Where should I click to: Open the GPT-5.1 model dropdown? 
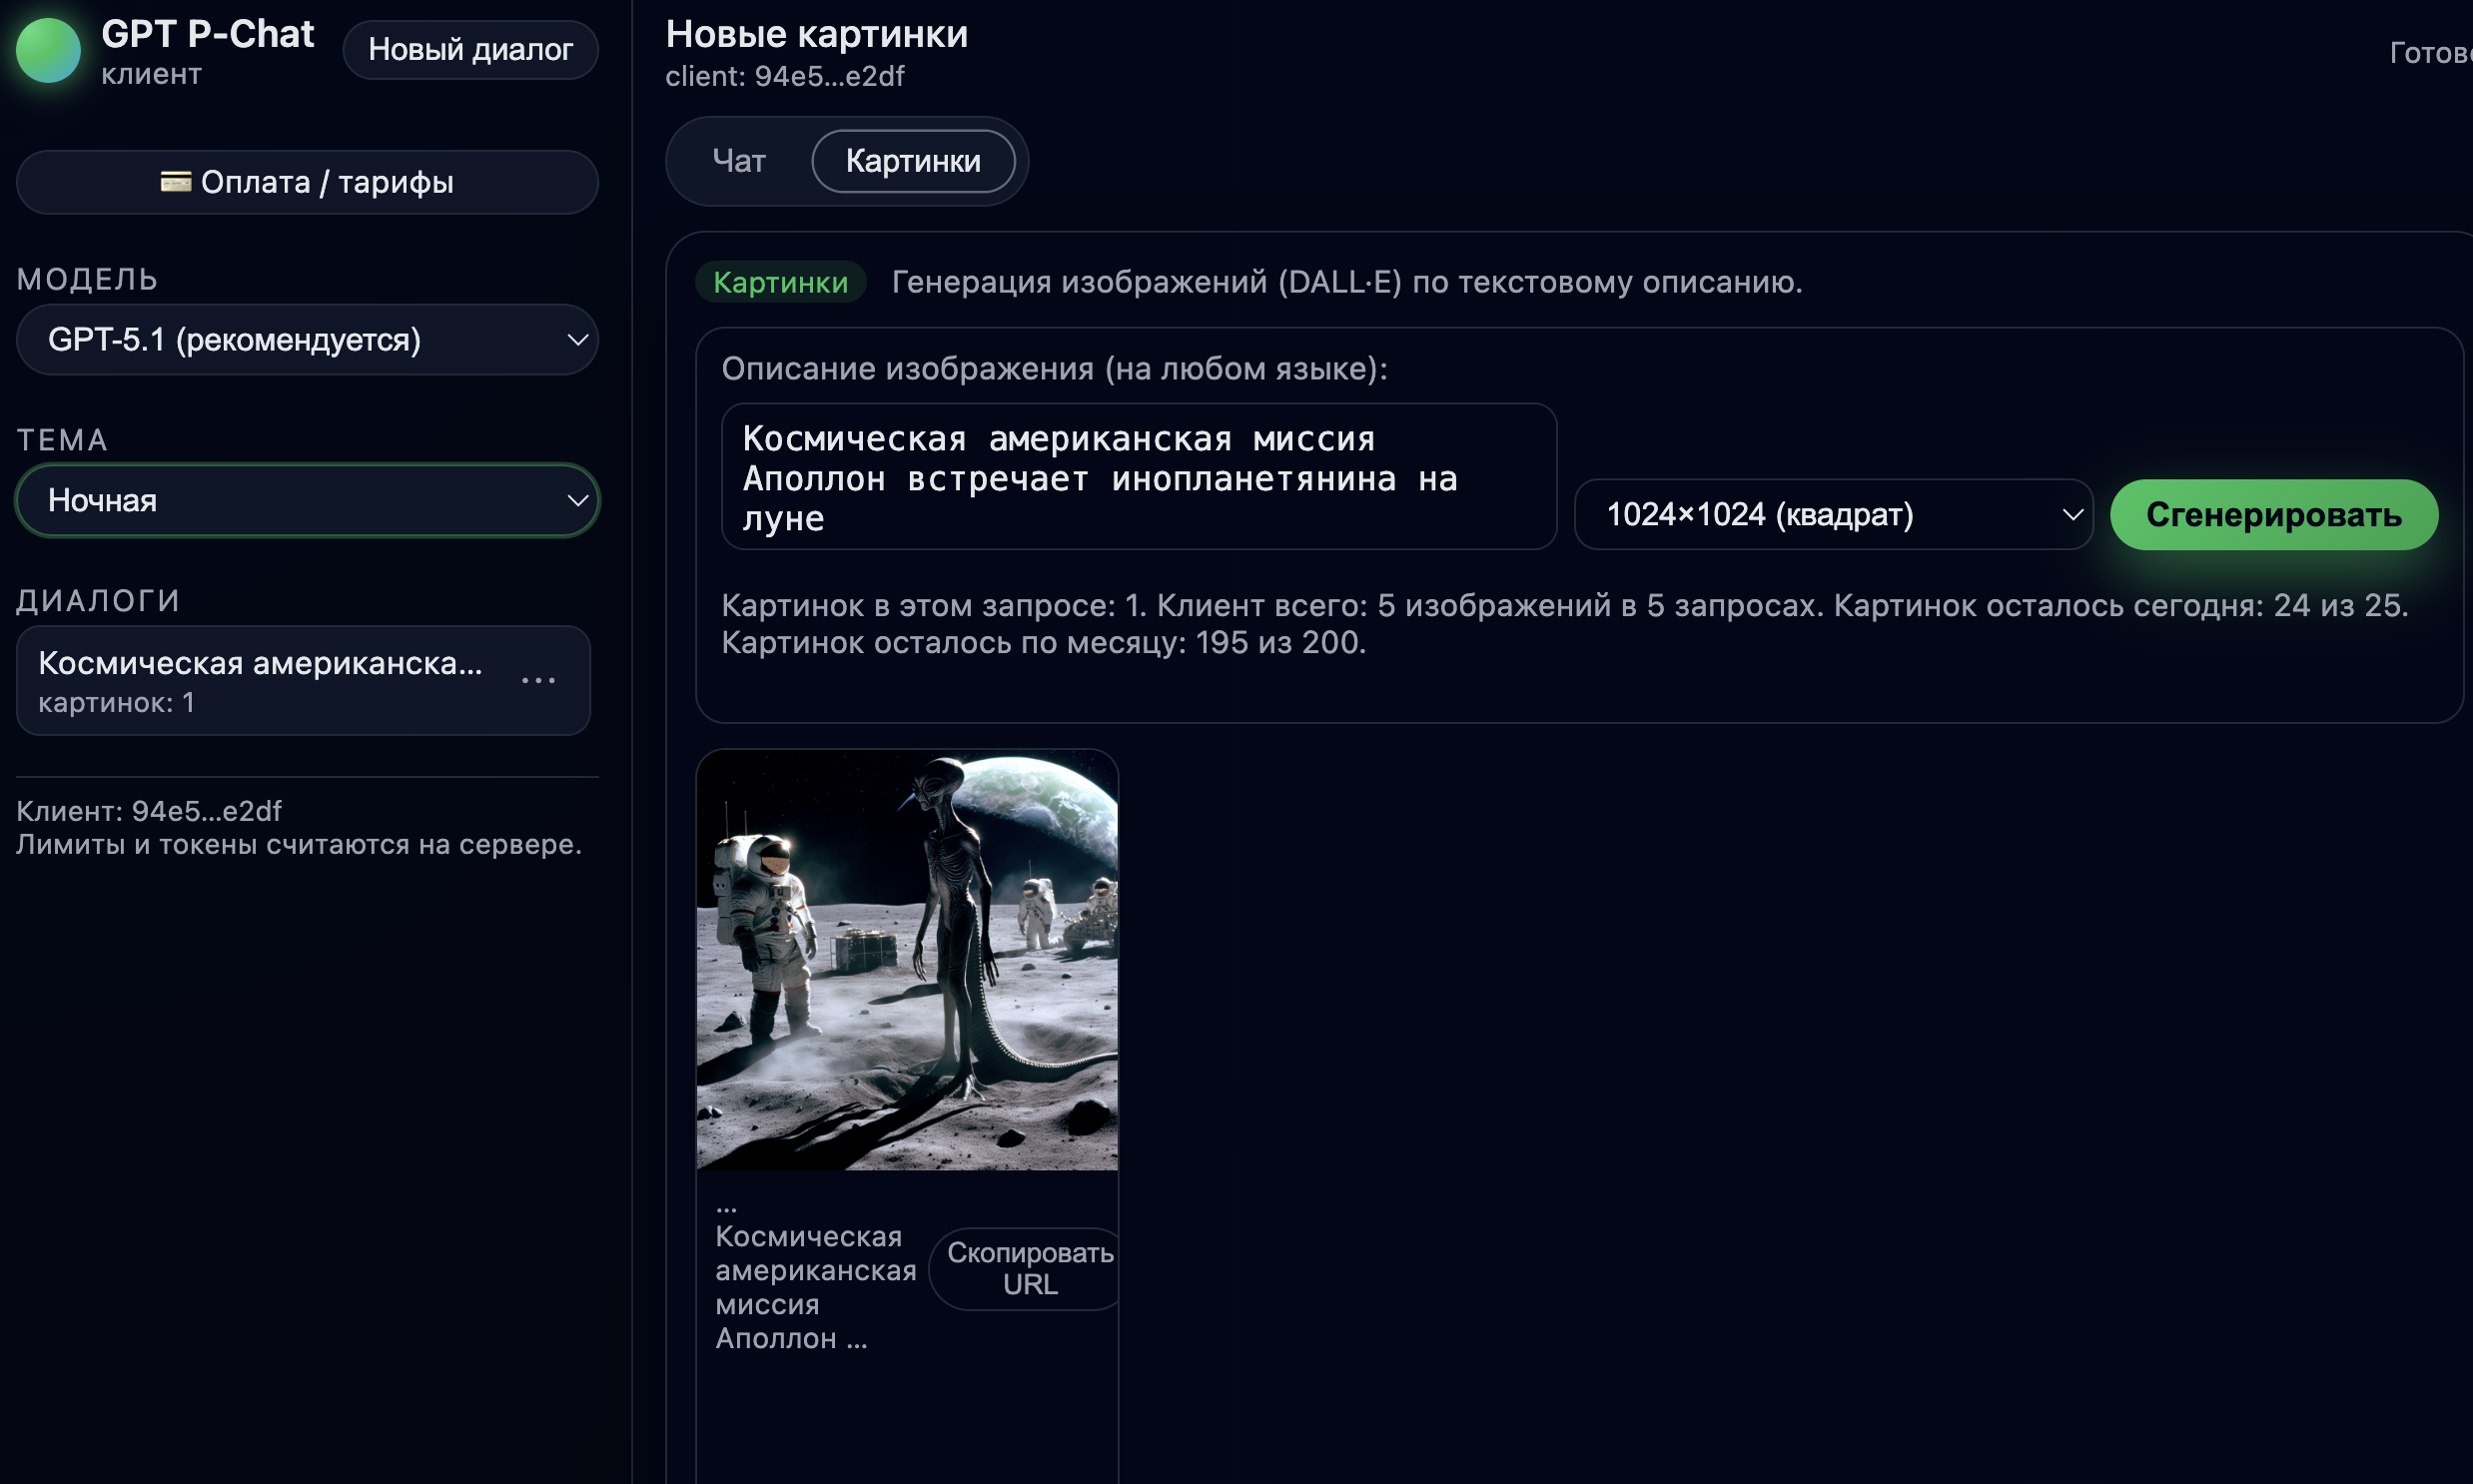[x=300, y=340]
